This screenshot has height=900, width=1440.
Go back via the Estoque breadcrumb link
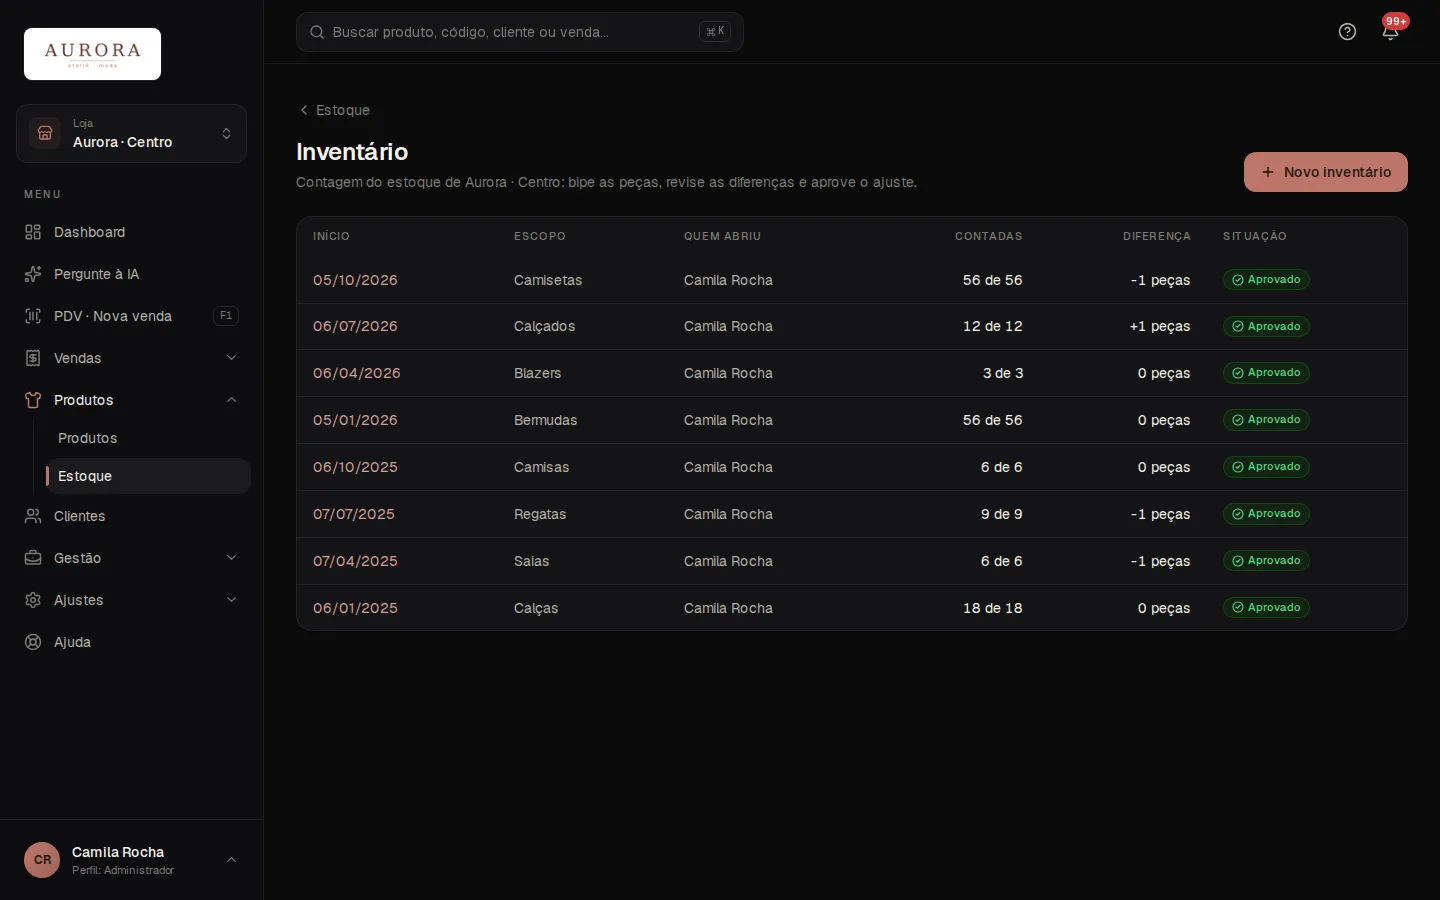pos(335,110)
